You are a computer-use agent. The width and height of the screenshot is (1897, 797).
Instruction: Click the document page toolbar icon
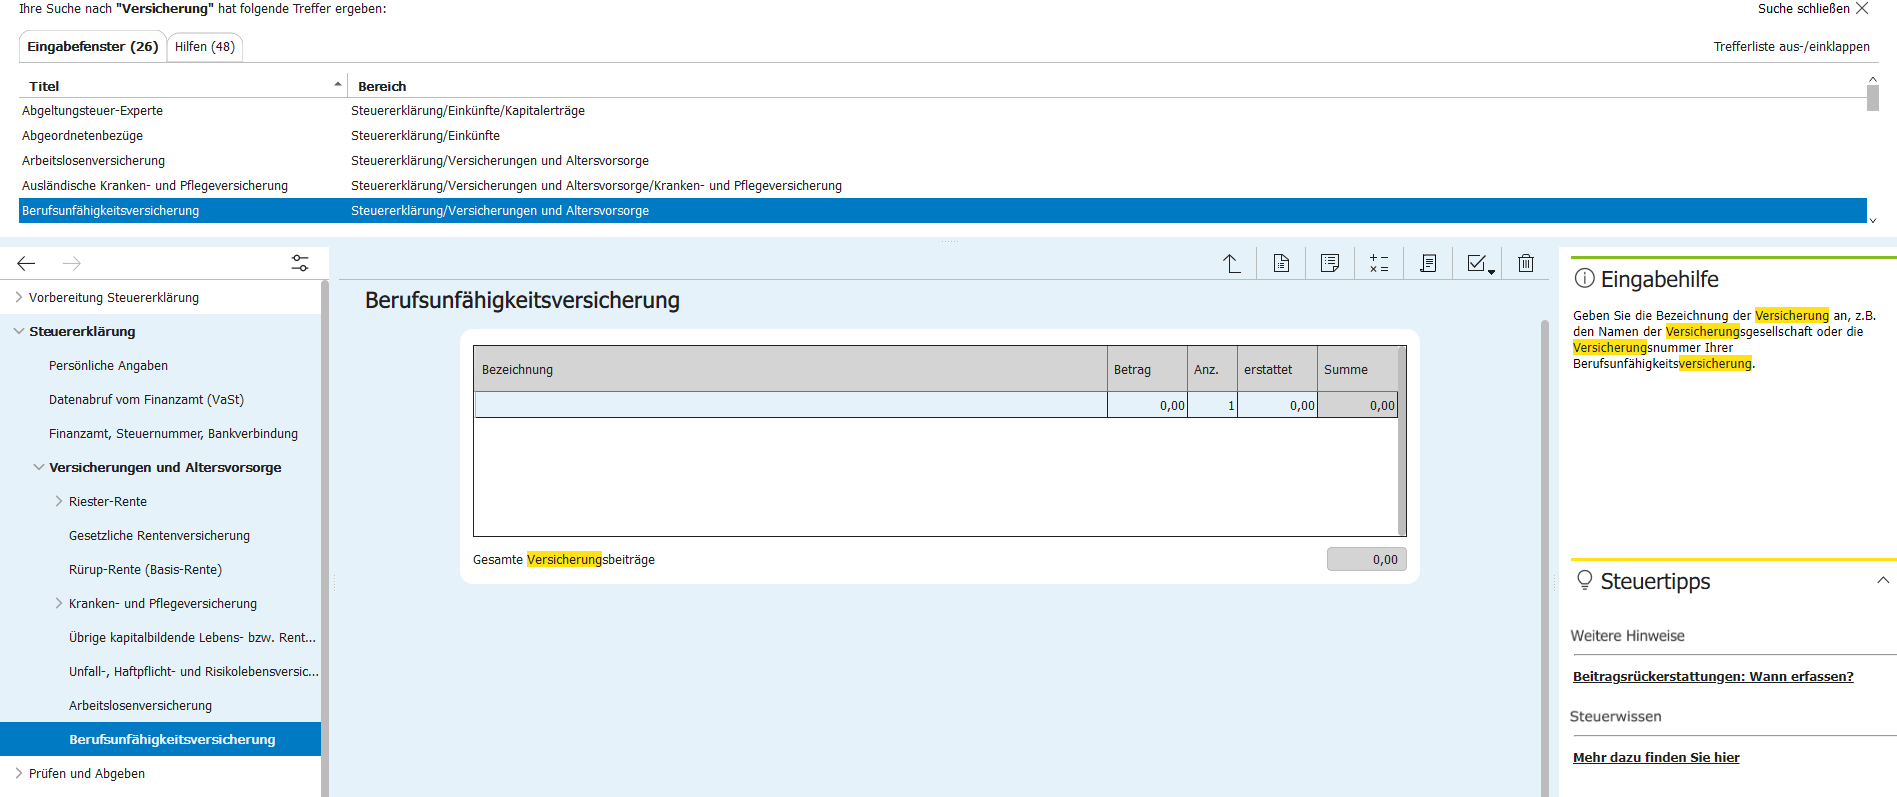pos(1280,263)
